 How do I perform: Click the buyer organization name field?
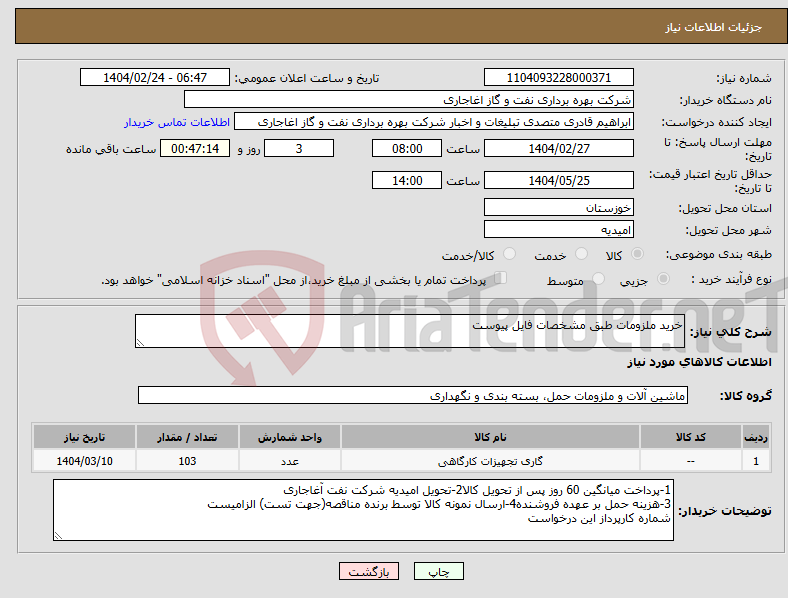(409, 99)
